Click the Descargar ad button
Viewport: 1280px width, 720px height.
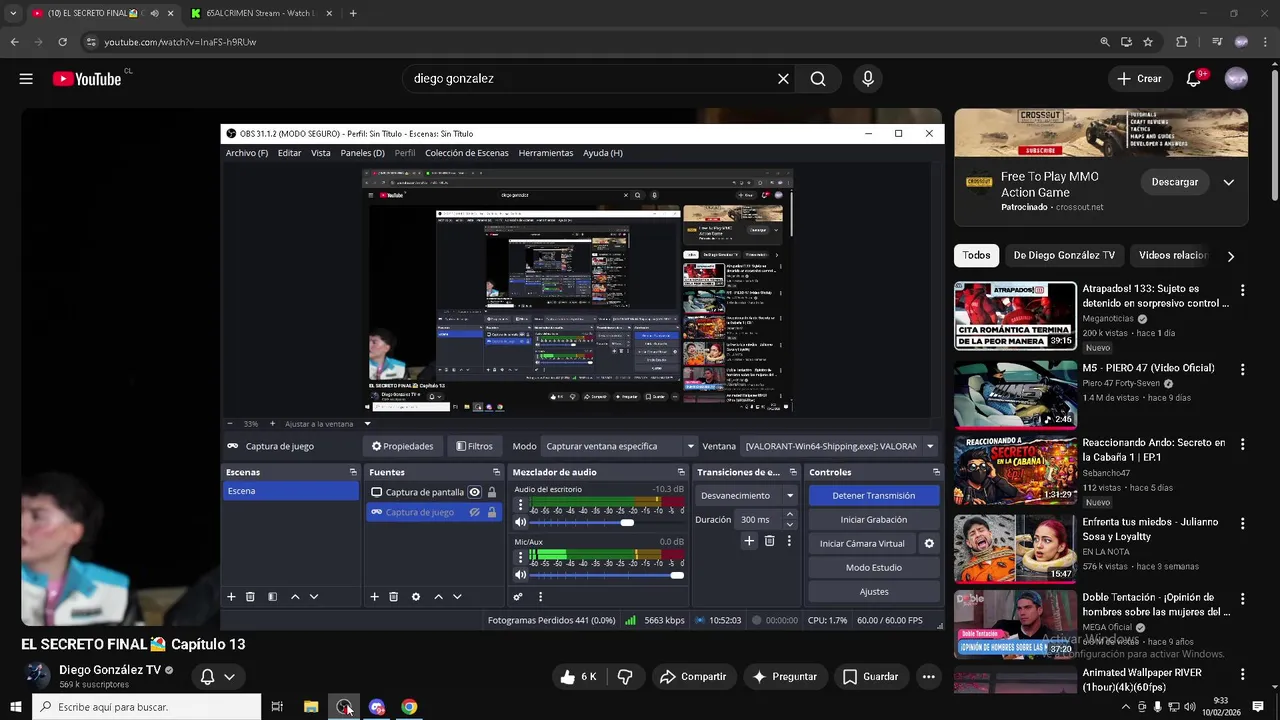pyautogui.click(x=1175, y=182)
